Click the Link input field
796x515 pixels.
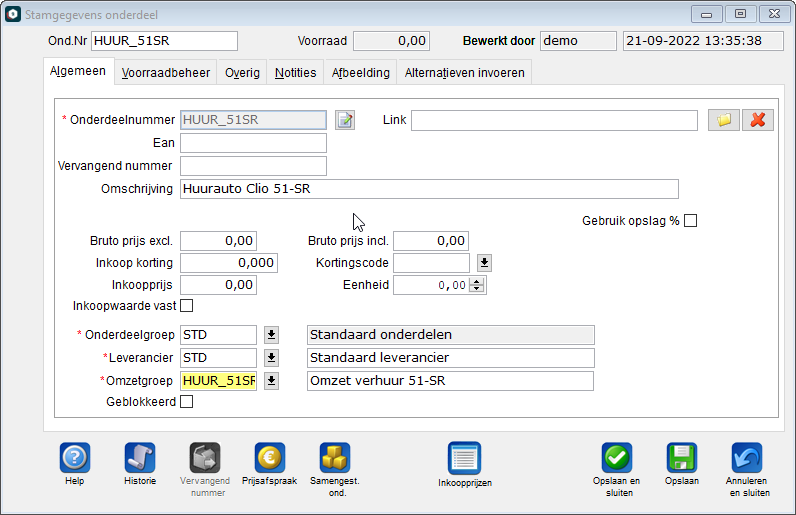(x=554, y=120)
